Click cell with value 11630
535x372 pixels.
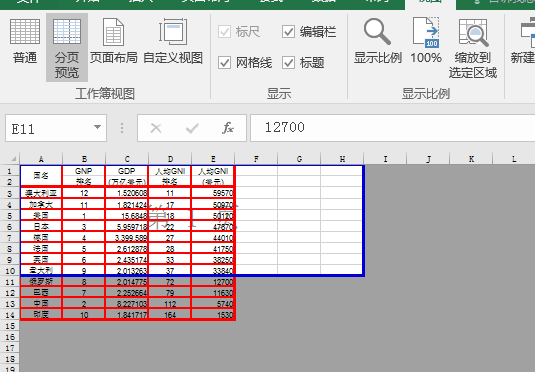coord(213,293)
